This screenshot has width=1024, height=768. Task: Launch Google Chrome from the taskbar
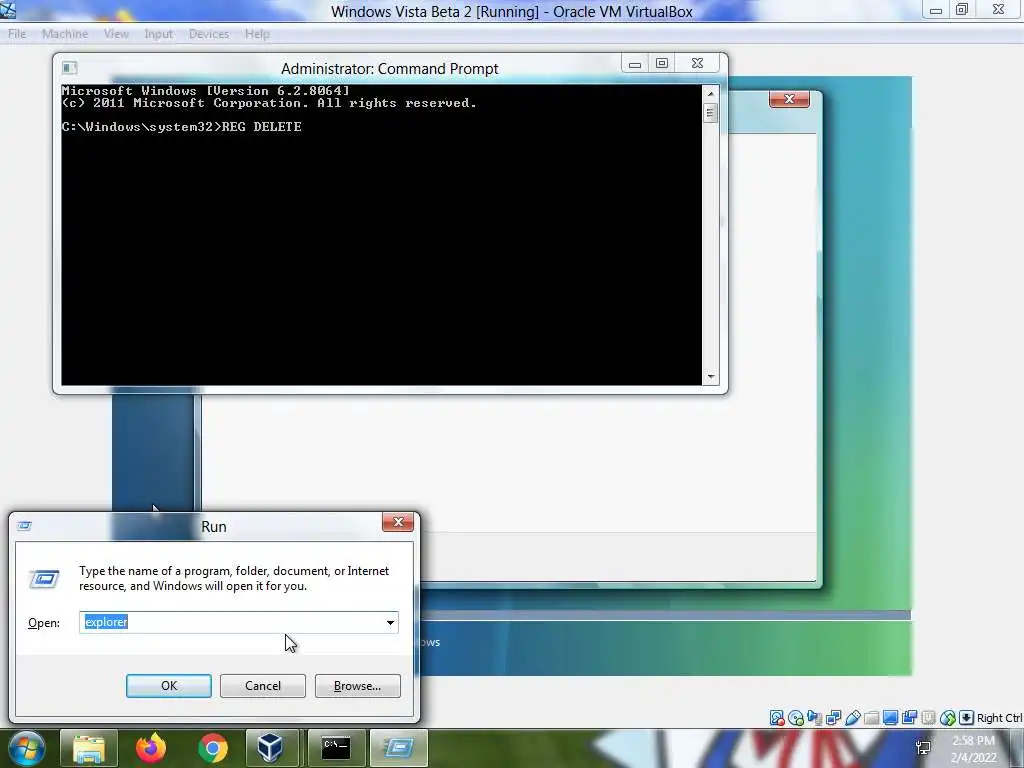coord(213,748)
